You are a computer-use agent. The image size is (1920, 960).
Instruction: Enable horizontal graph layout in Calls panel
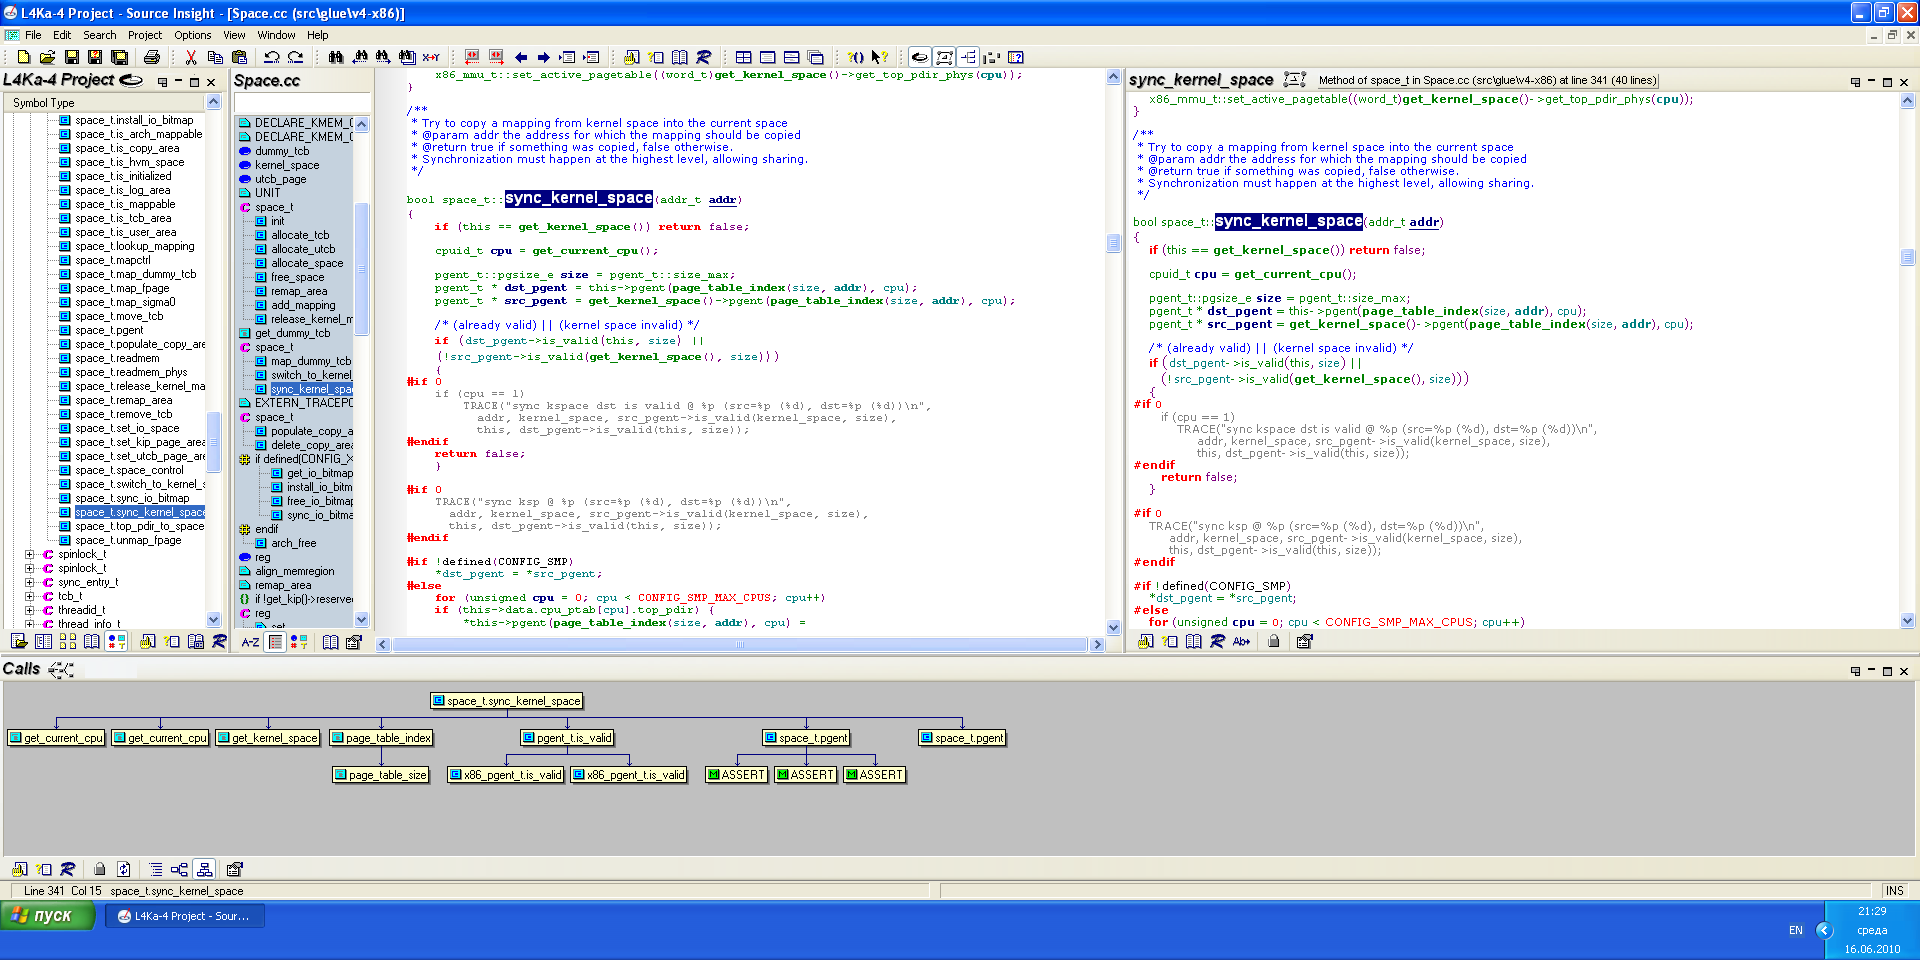click(179, 869)
